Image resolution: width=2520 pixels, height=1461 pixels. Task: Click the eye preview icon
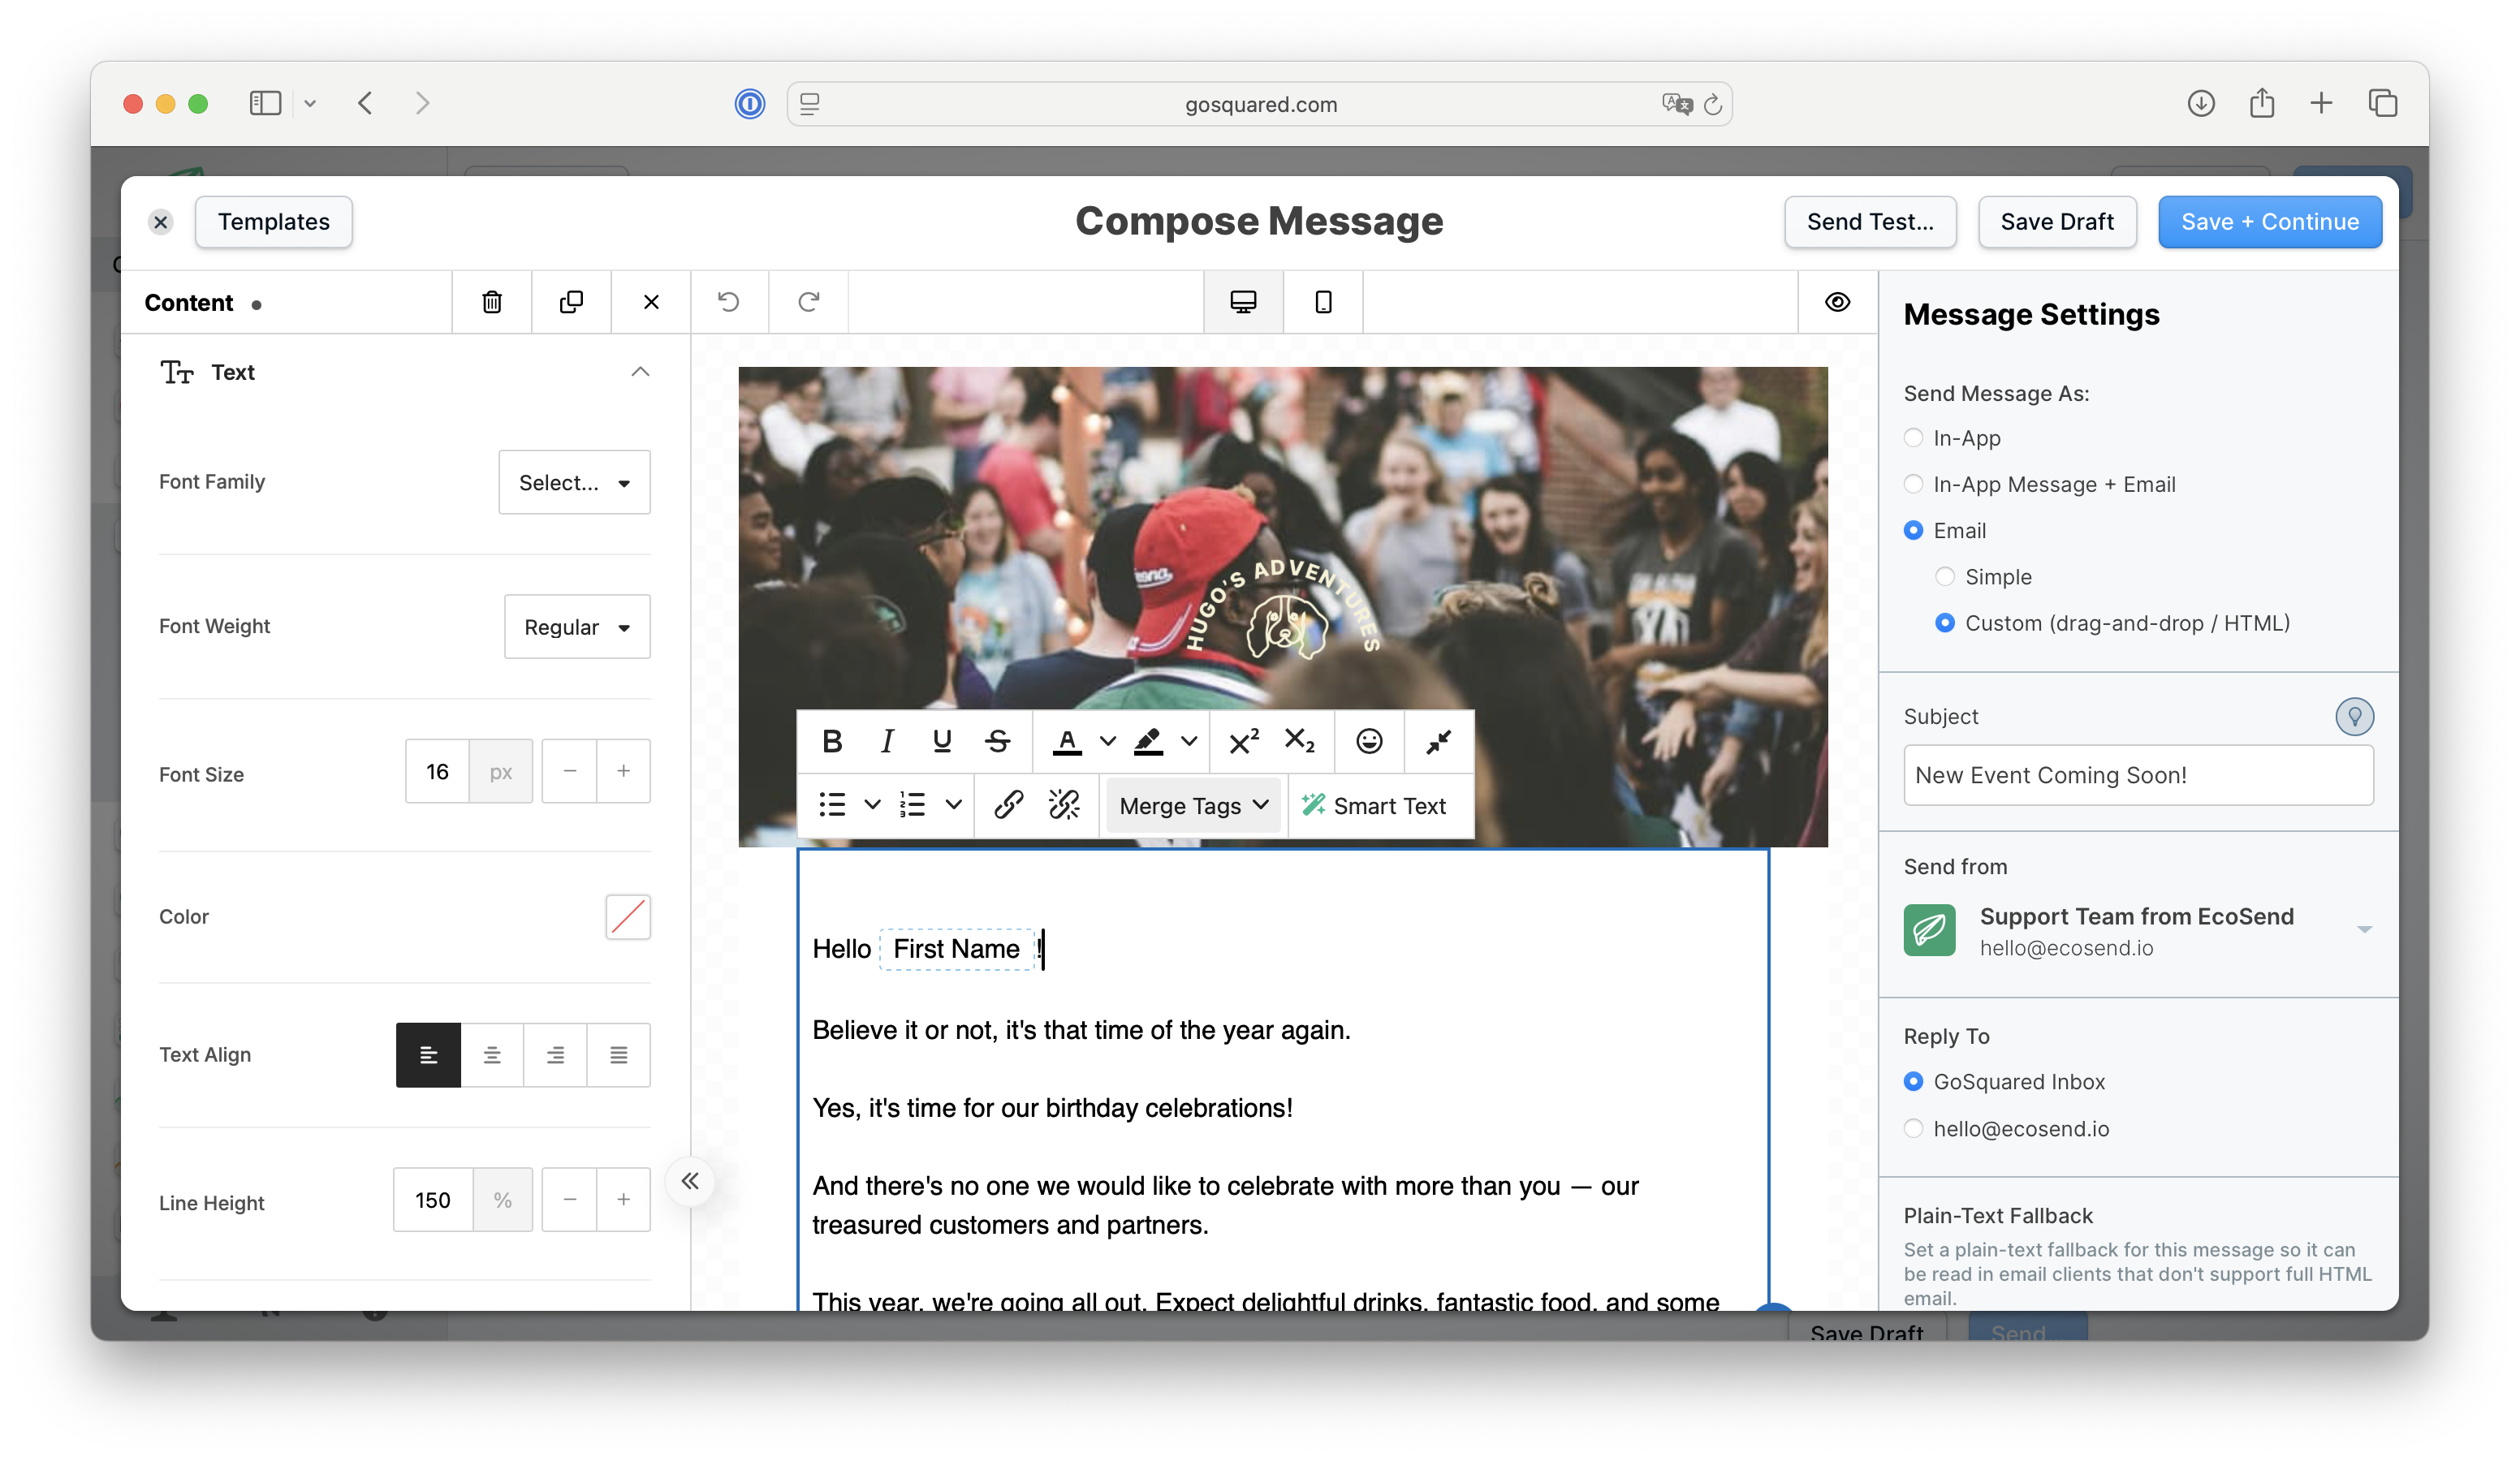(x=1837, y=302)
